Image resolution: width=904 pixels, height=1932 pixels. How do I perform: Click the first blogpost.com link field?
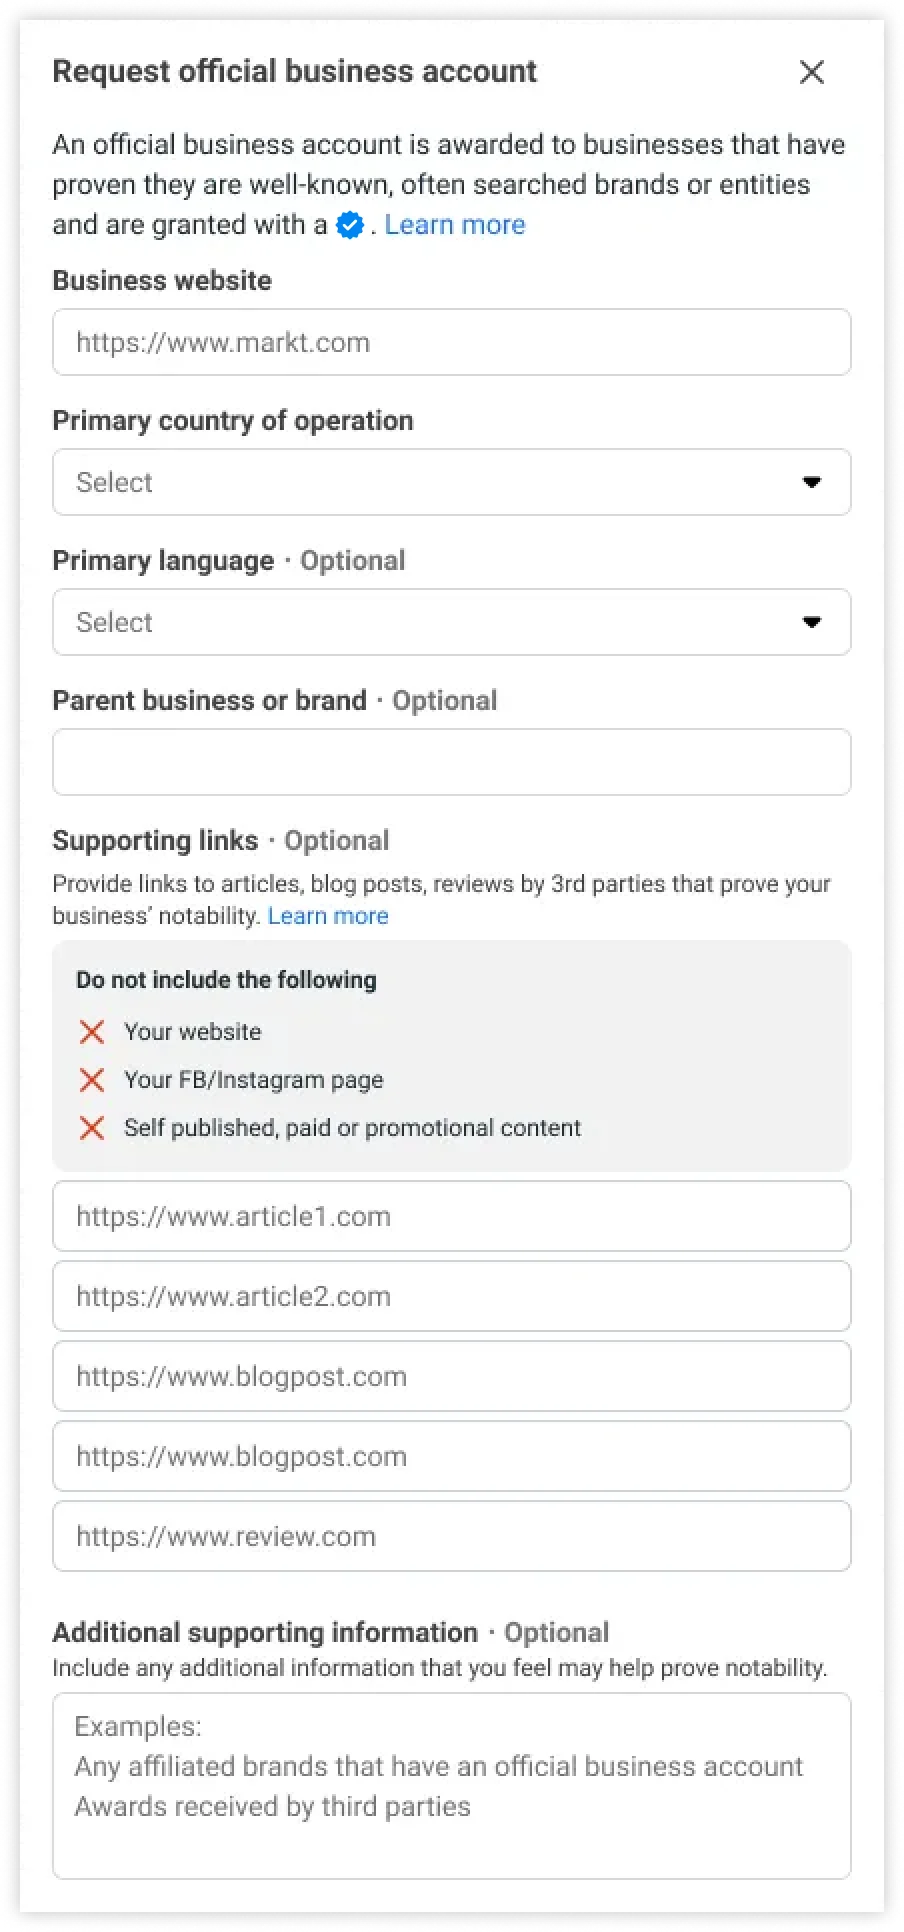point(450,1376)
